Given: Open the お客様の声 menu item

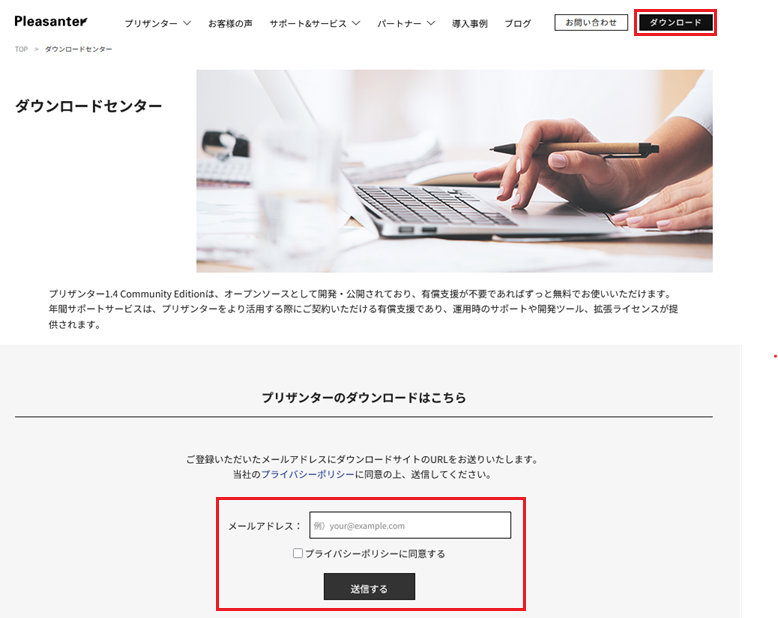Looking at the screenshot, I should coord(230,23).
